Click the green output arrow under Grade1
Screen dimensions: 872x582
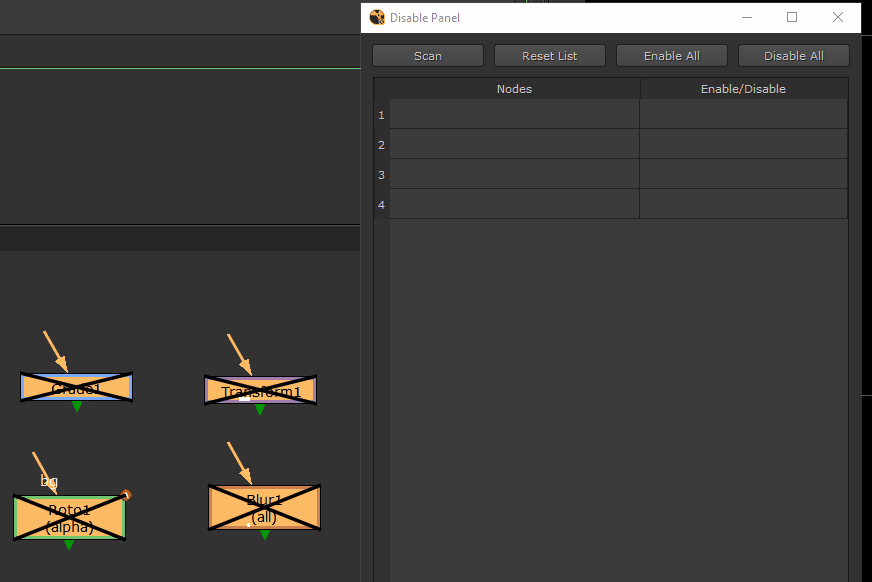click(x=77, y=407)
